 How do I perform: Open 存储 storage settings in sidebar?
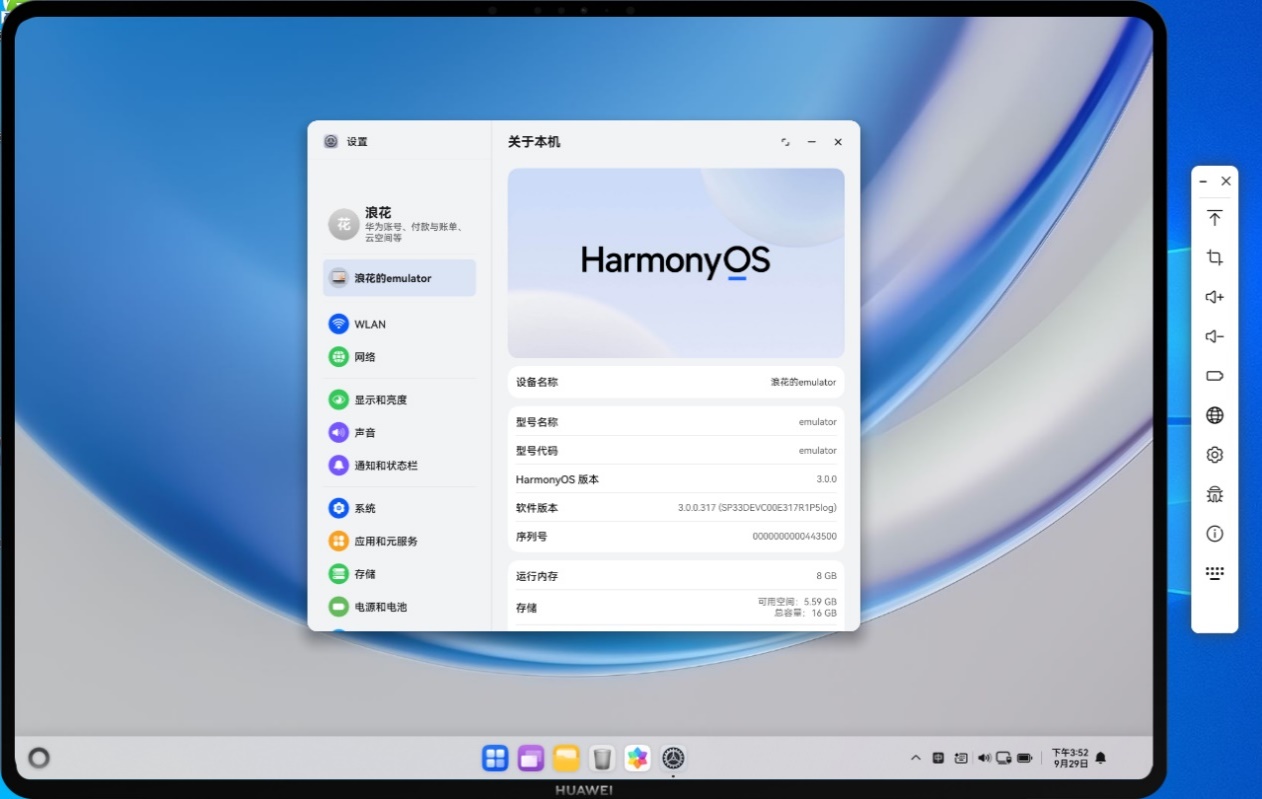click(x=399, y=574)
